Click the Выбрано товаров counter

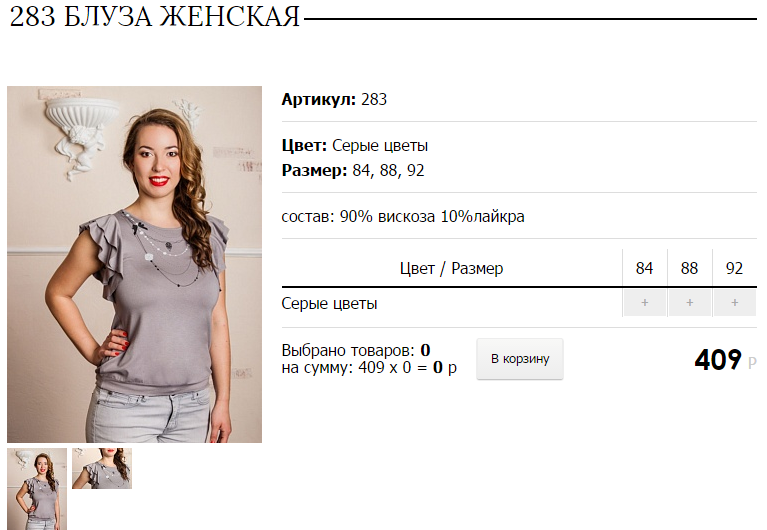pos(356,350)
